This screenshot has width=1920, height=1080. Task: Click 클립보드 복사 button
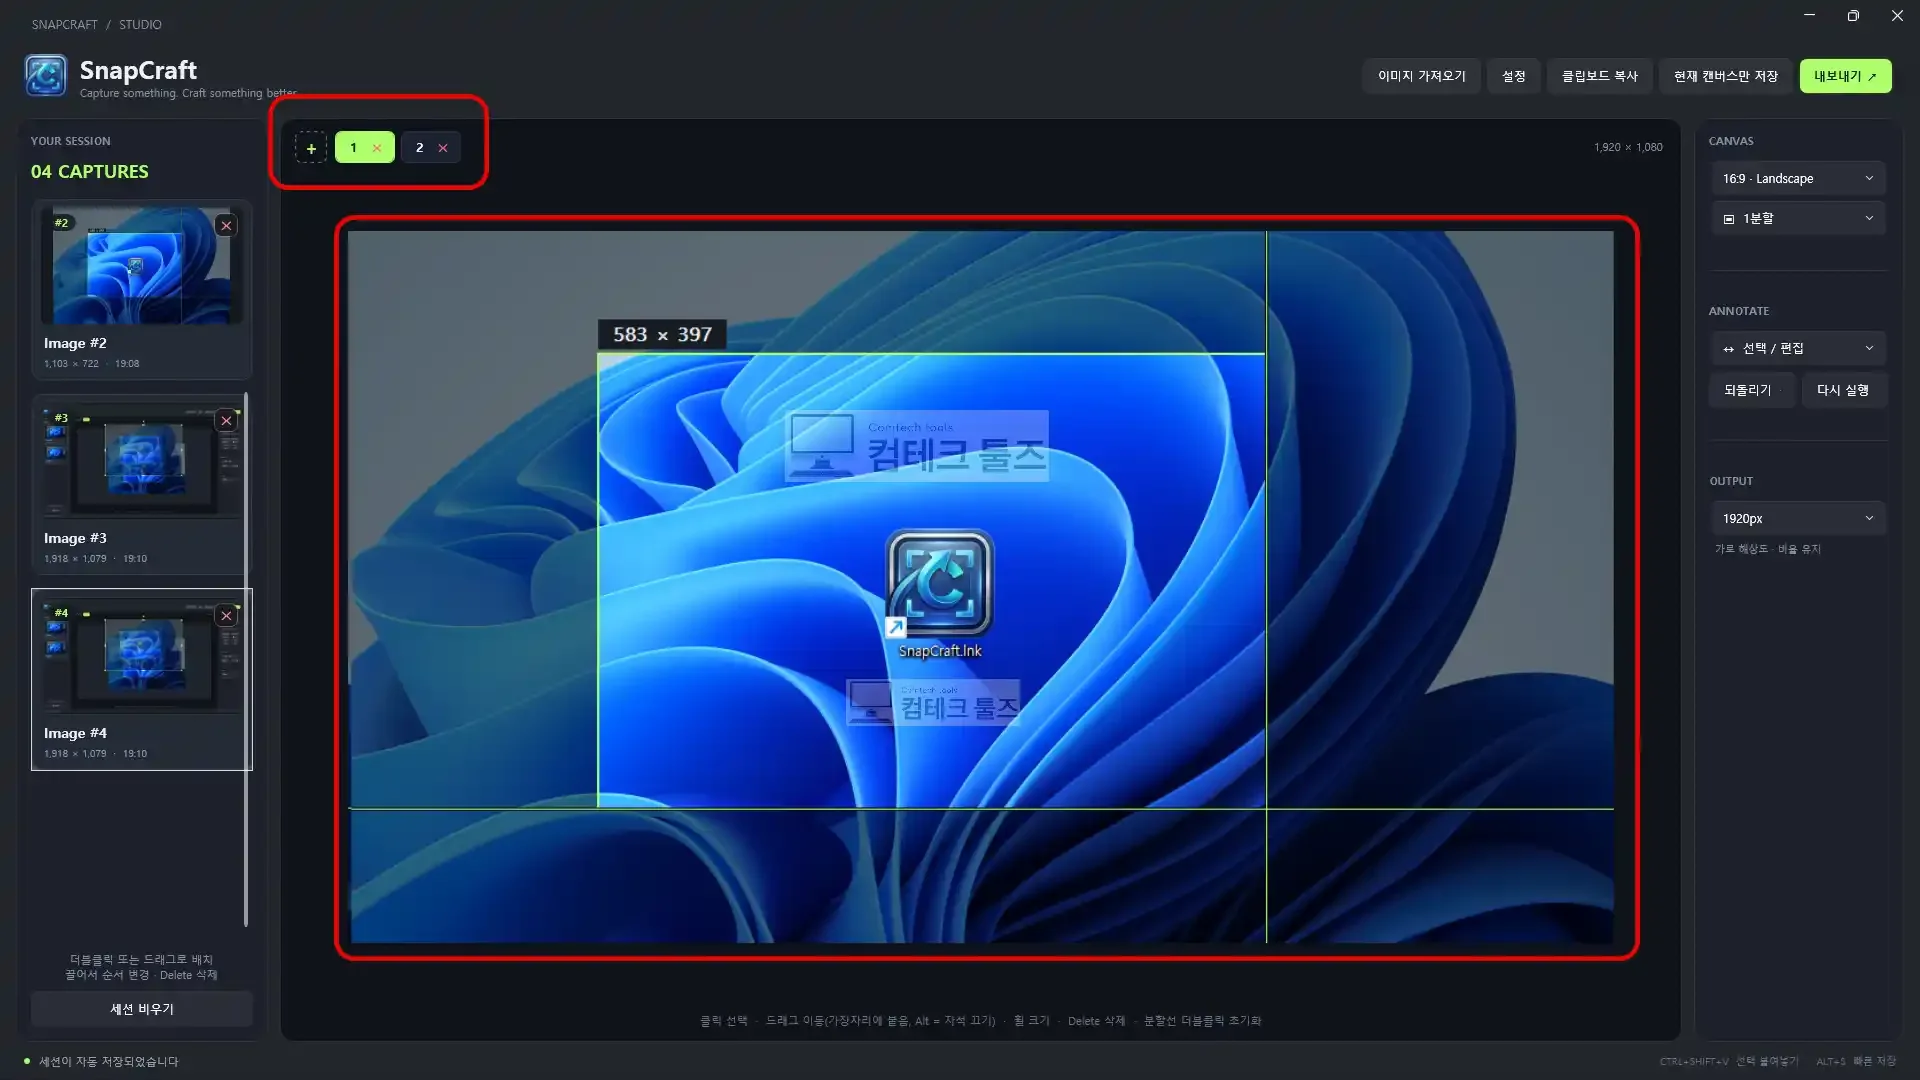(1599, 76)
